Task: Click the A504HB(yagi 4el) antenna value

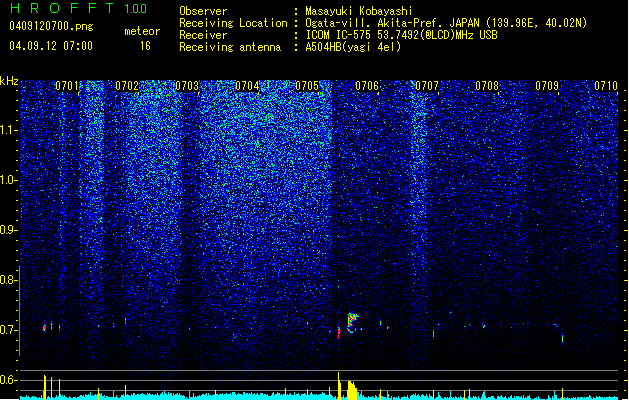Action: (353, 47)
